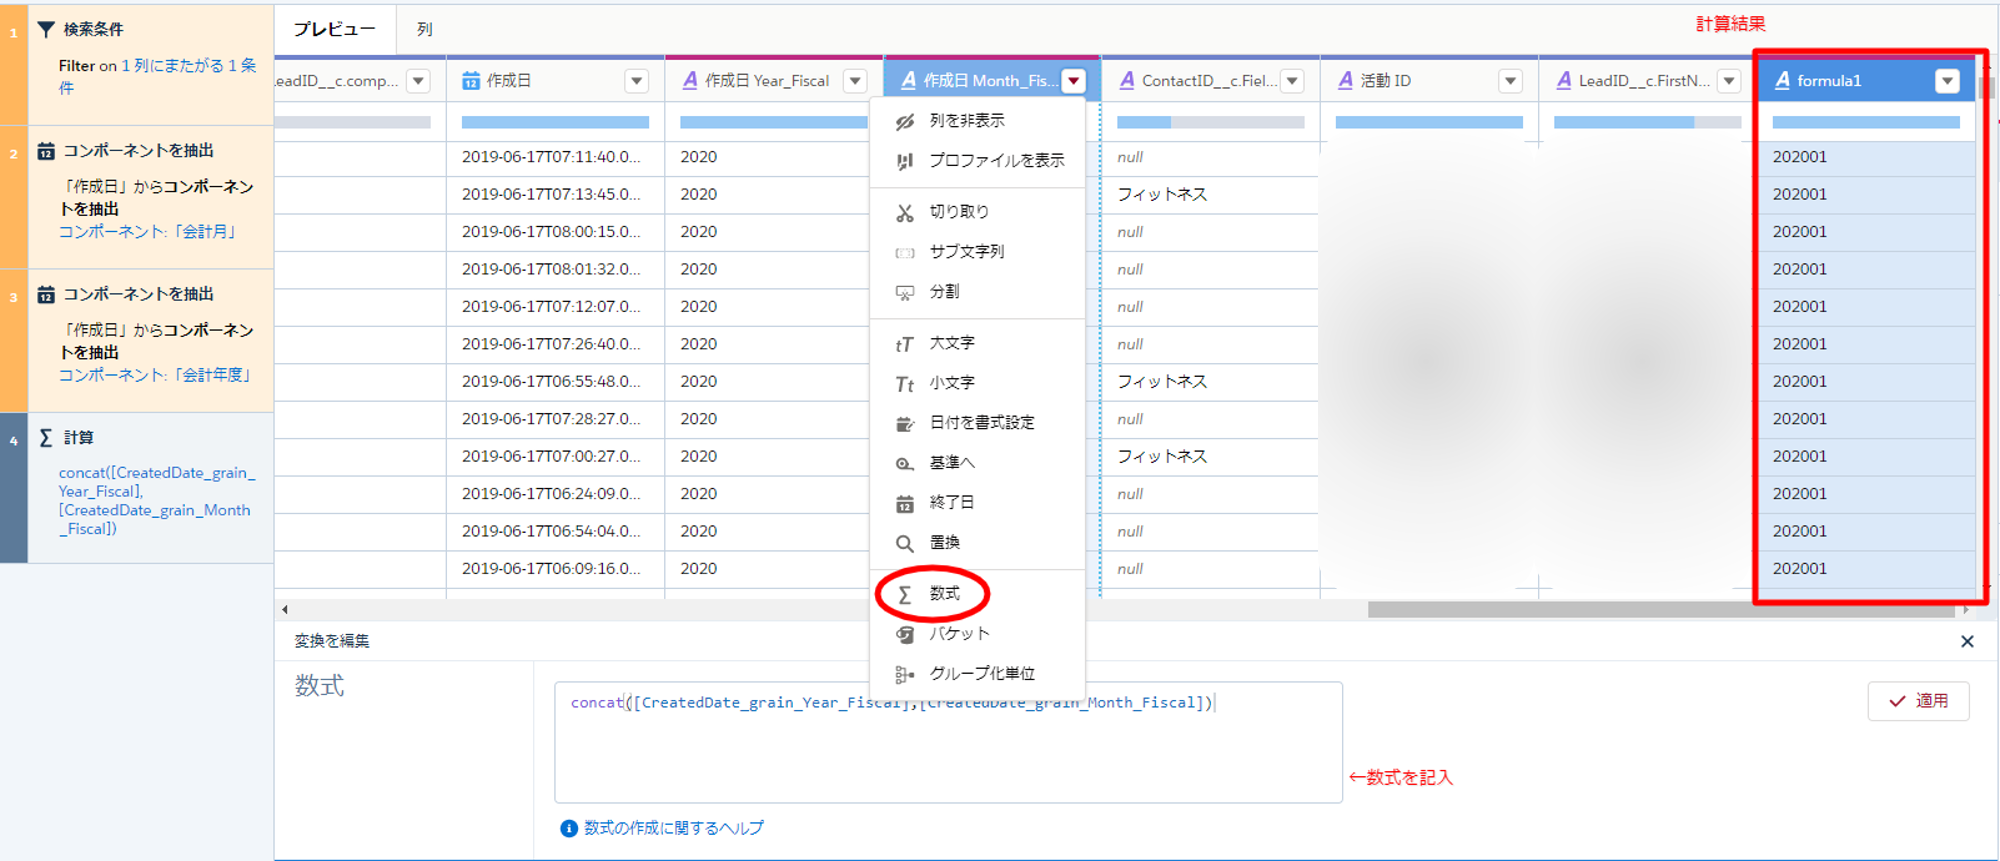Expand the 活動 ID column menu

click(1510, 81)
